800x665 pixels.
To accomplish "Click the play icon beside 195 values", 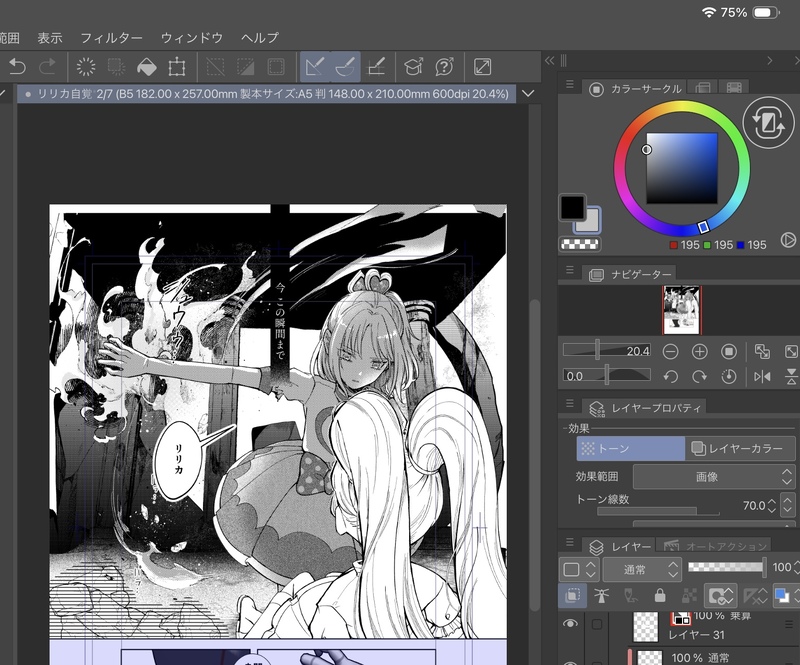I will (788, 240).
